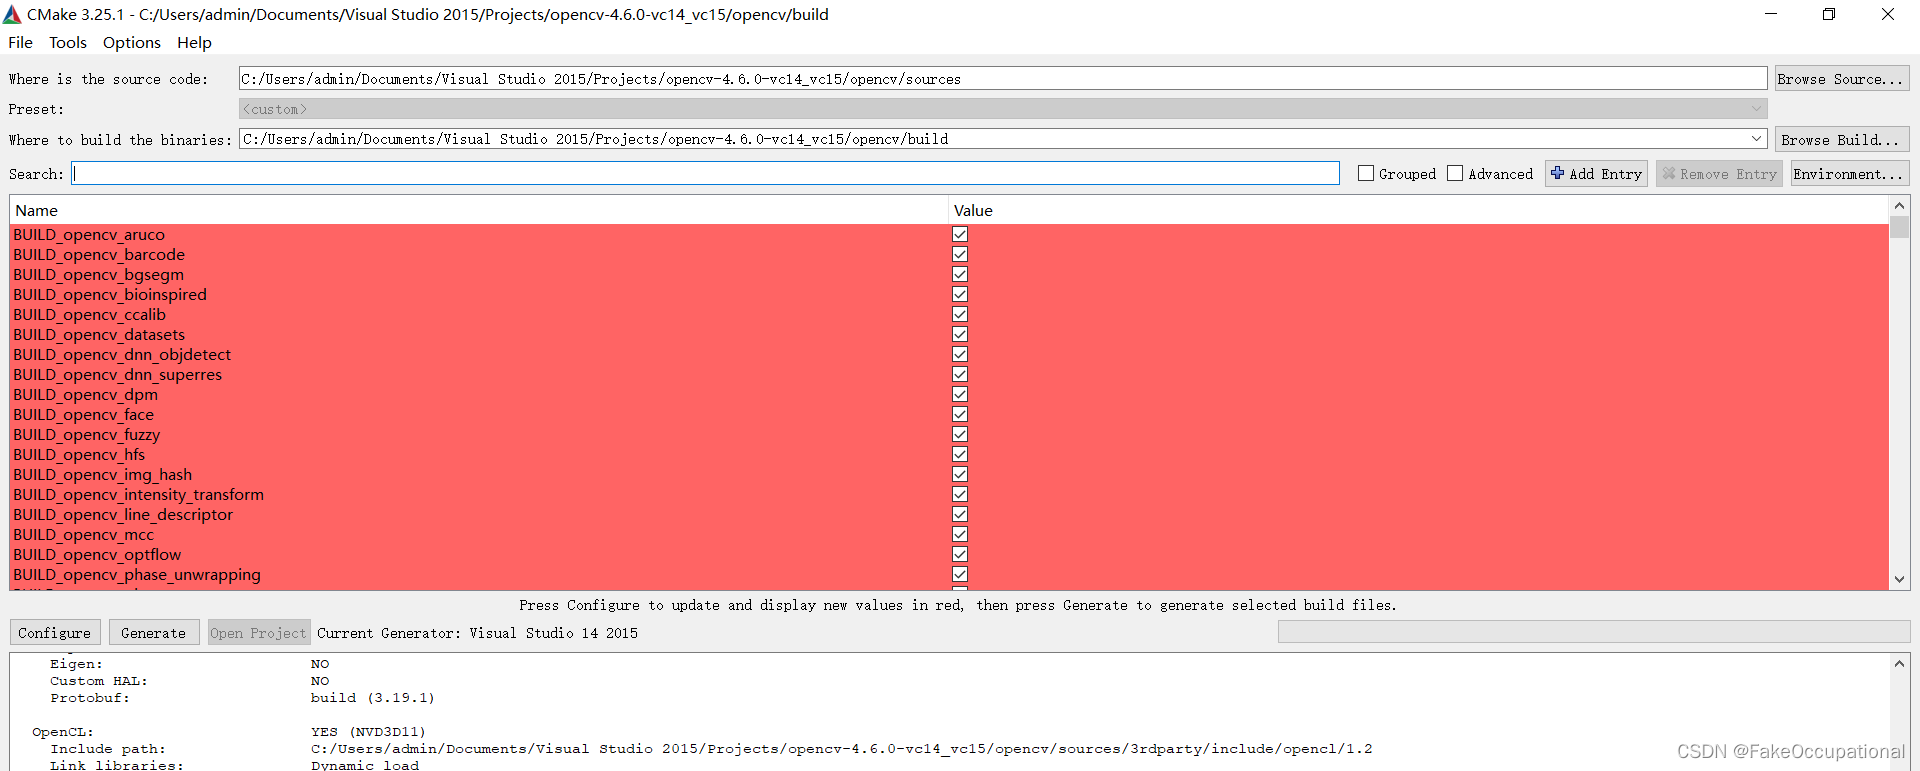Uncheck BUILD_opencv_dnn_superres value checkbox
The width and height of the screenshot is (1920, 771).
point(960,374)
